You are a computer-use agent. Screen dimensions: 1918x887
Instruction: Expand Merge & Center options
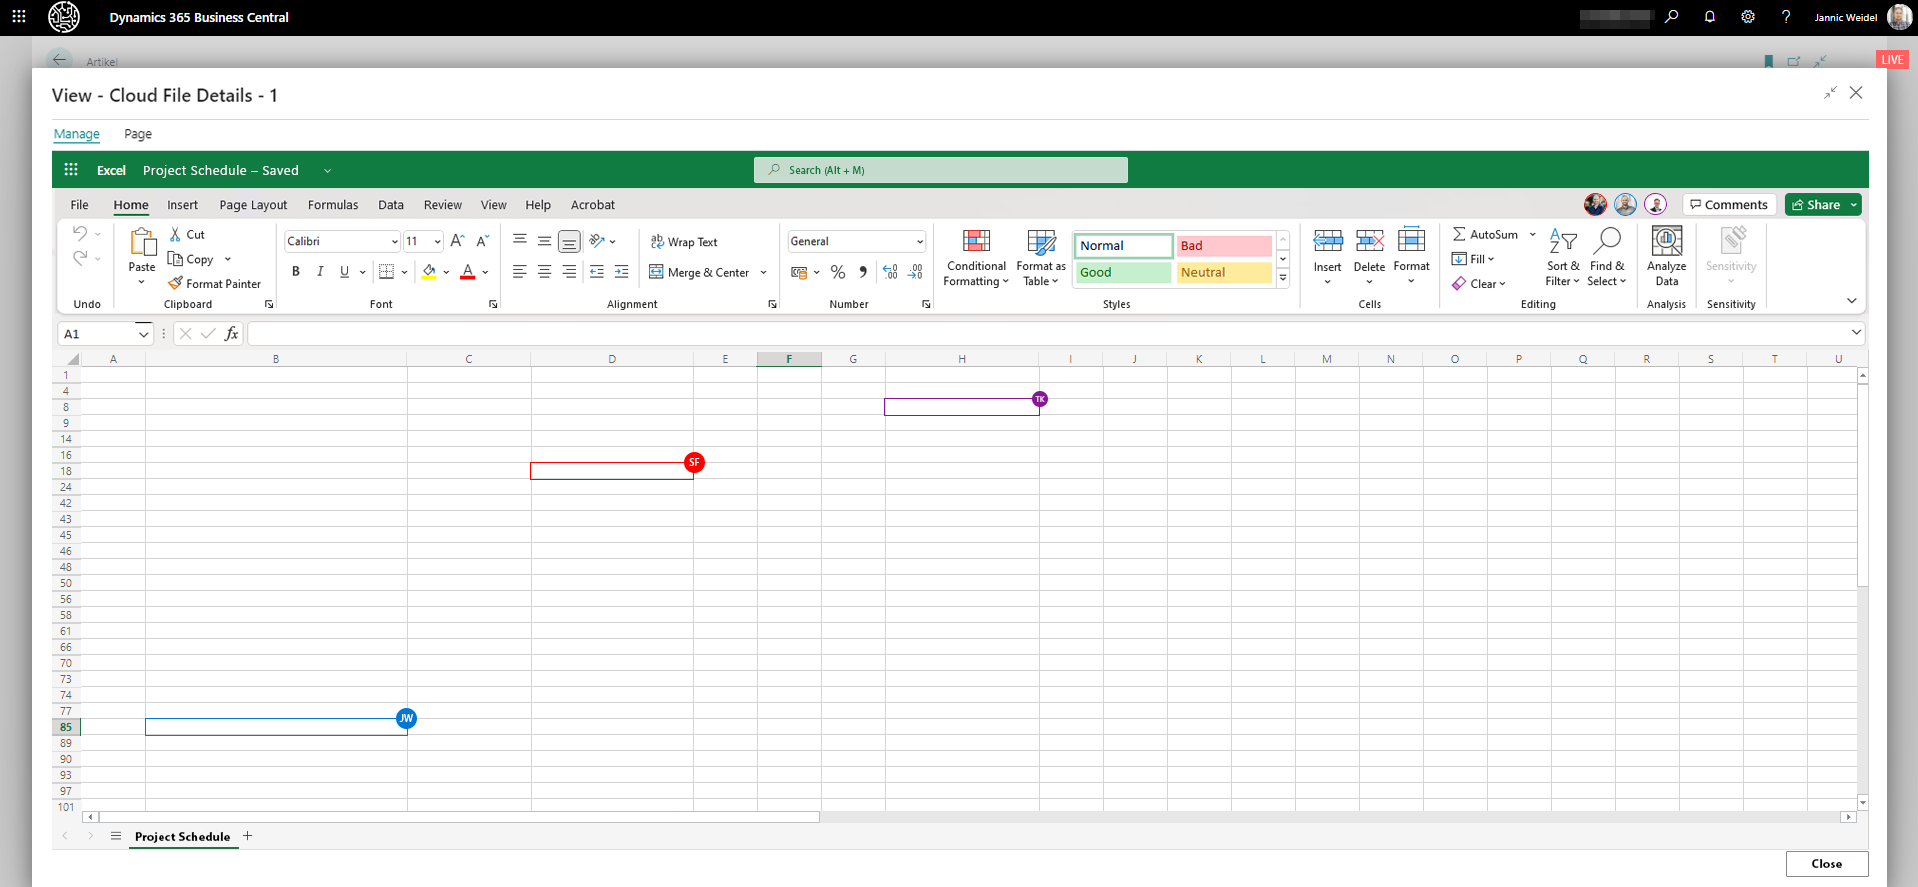coord(763,272)
